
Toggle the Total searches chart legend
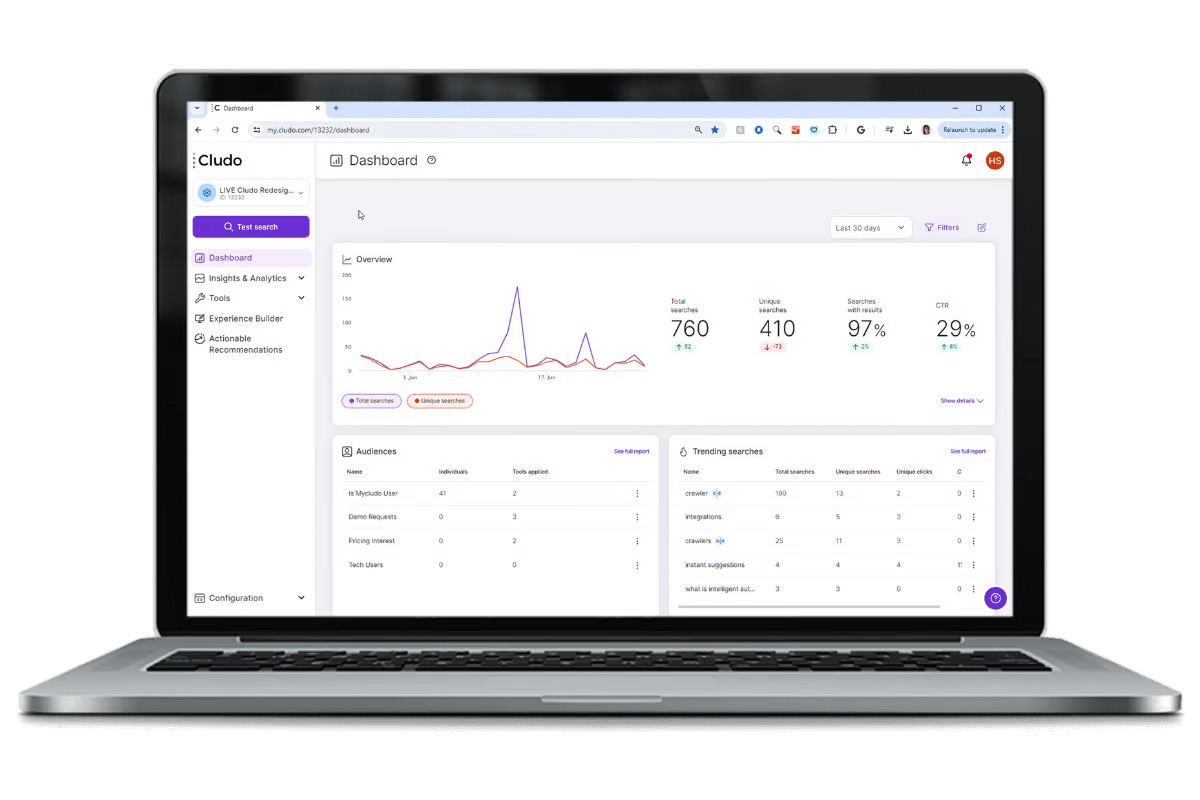coord(371,401)
